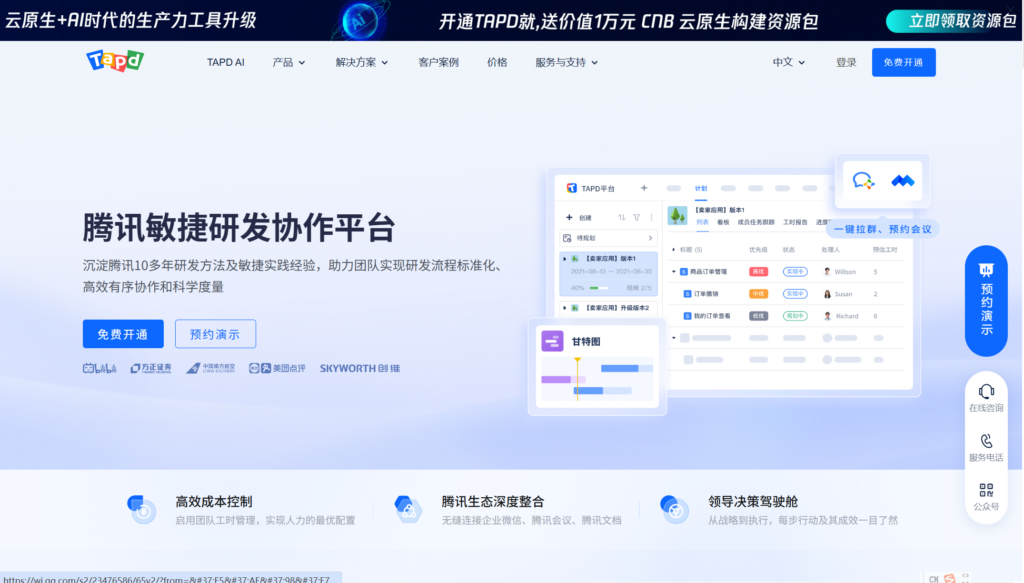Click the 创建 plus button in the preview
The height and width of the screenshot is (583, 1024).
coord(569,217)
